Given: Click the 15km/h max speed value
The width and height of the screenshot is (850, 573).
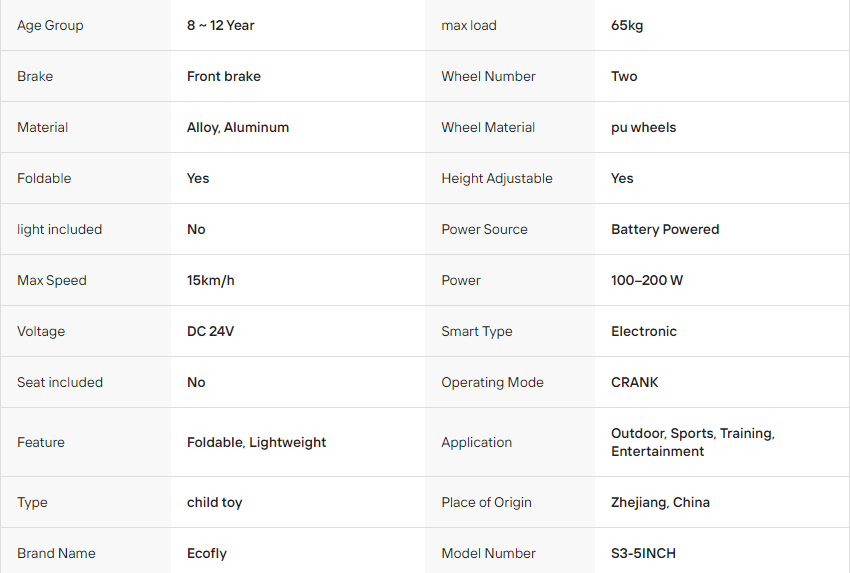Looking at the screenshot, I should point(211,280).
